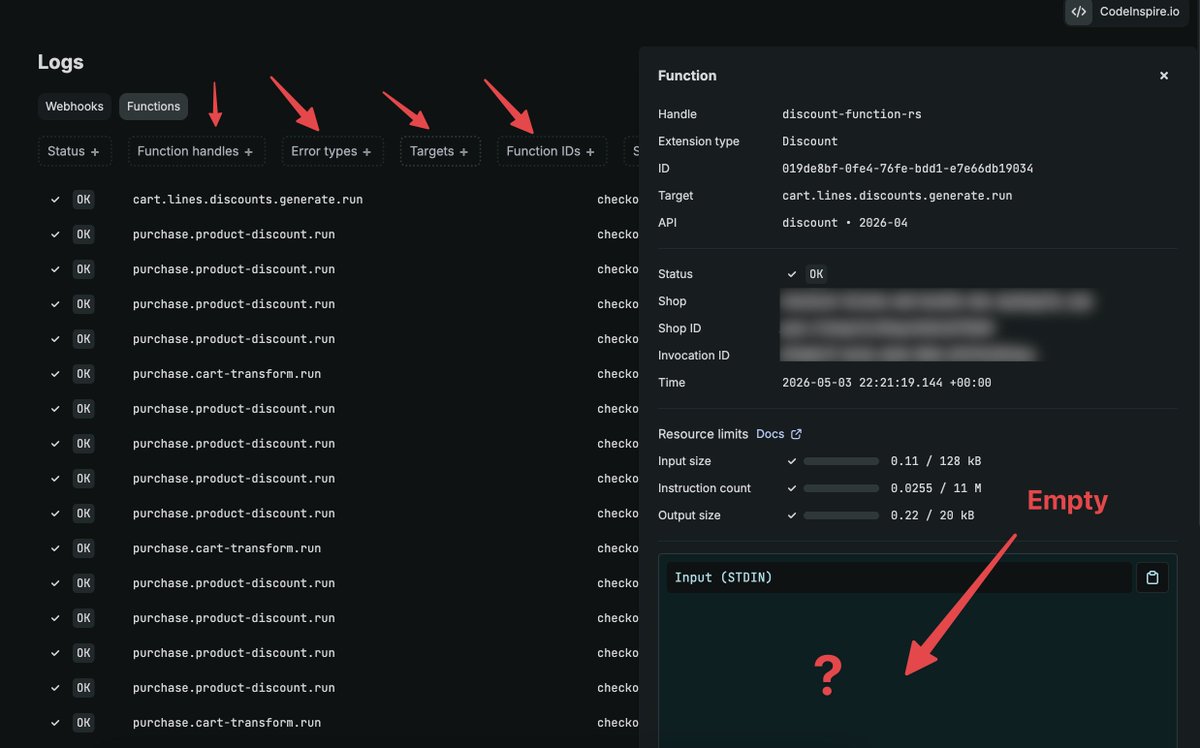This screenshot has width=1200, height=748.
Task: Click the Extension type value Discount
Action: [810, 142]
